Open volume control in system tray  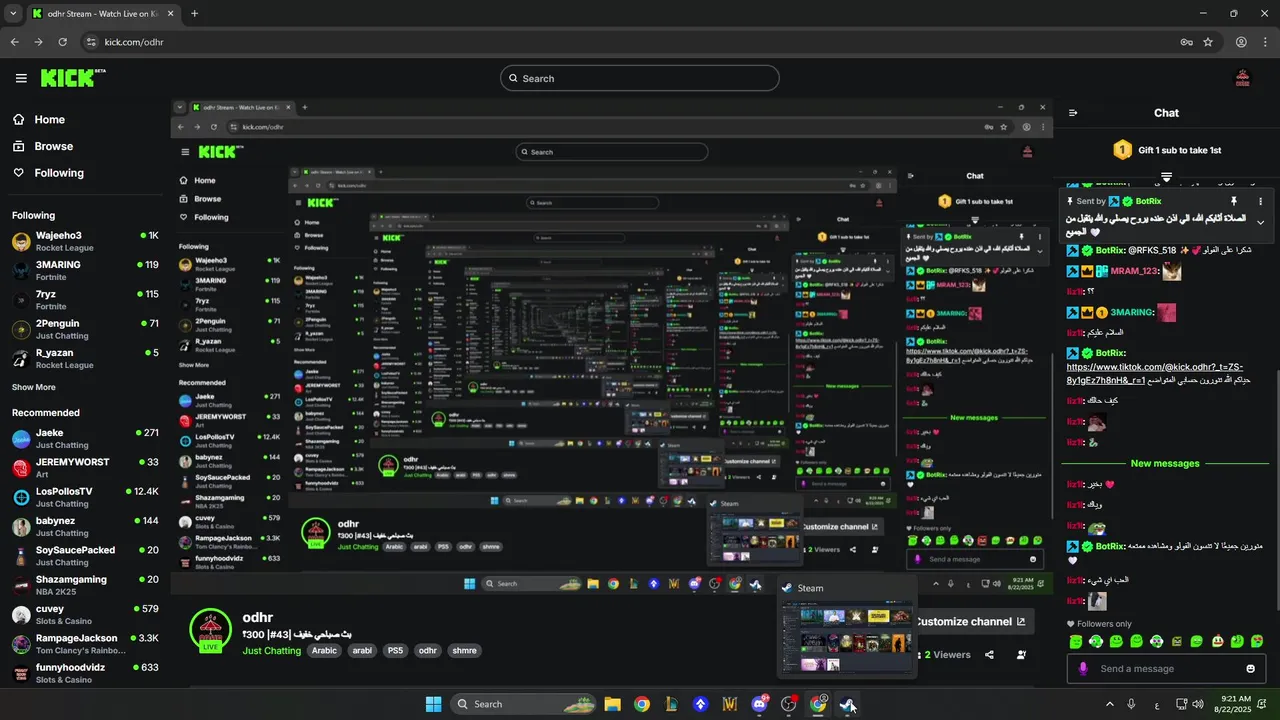1198,704
